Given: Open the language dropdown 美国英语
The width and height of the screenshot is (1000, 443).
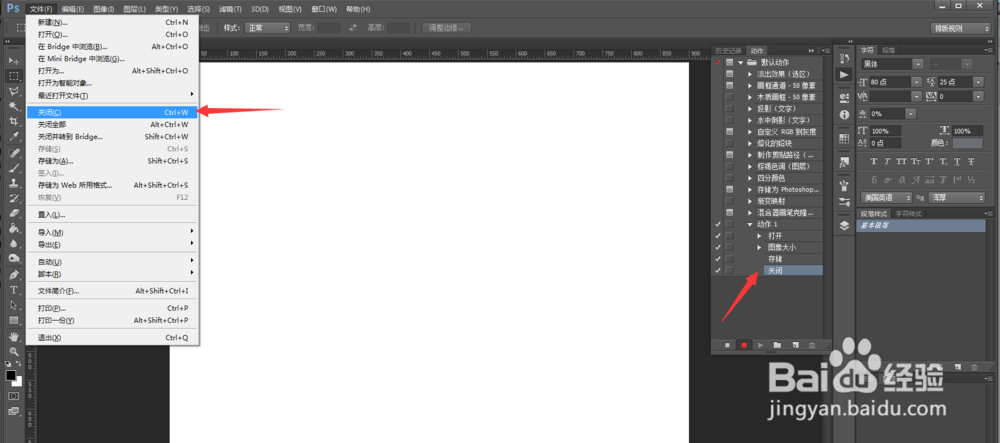Looking at the screenshot, I should pos(888,198).
